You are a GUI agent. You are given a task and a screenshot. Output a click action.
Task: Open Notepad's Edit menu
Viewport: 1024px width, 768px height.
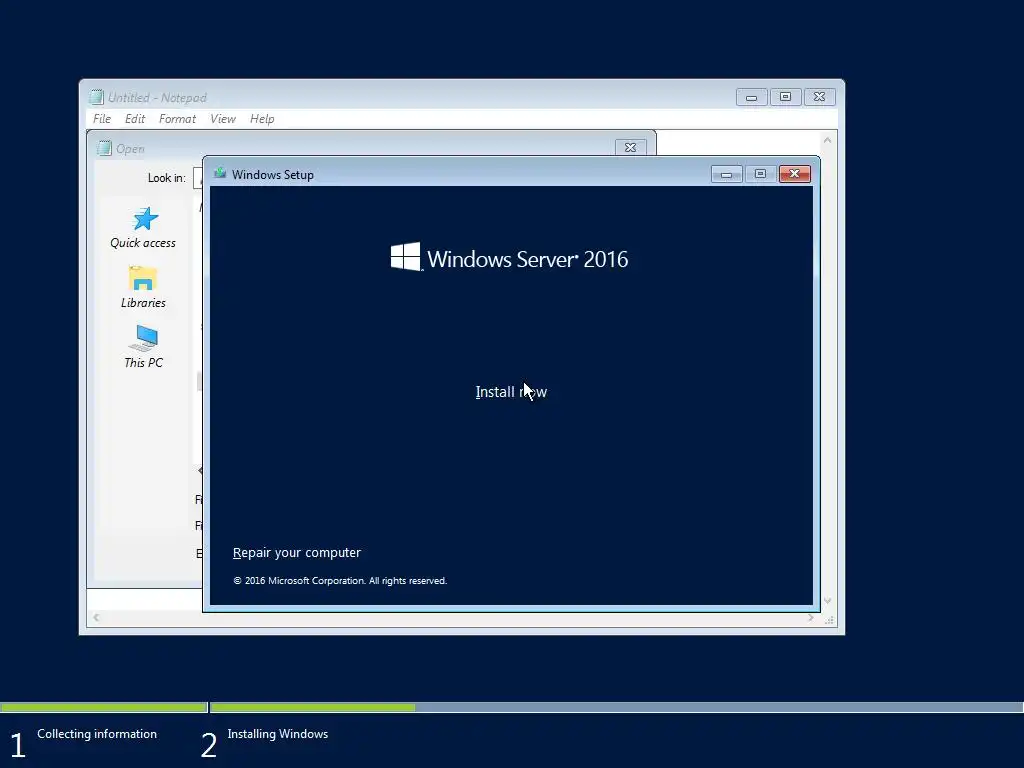point(135,119)
